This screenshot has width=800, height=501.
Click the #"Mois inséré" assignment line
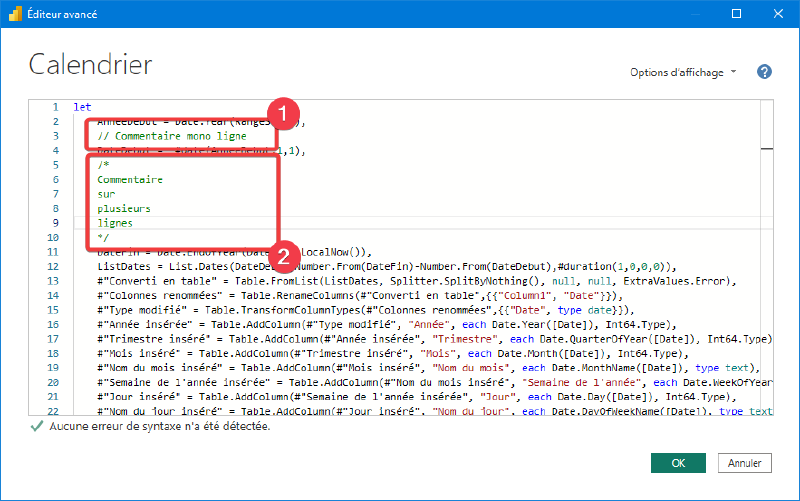pyautogui.click(x=393, y=354)
